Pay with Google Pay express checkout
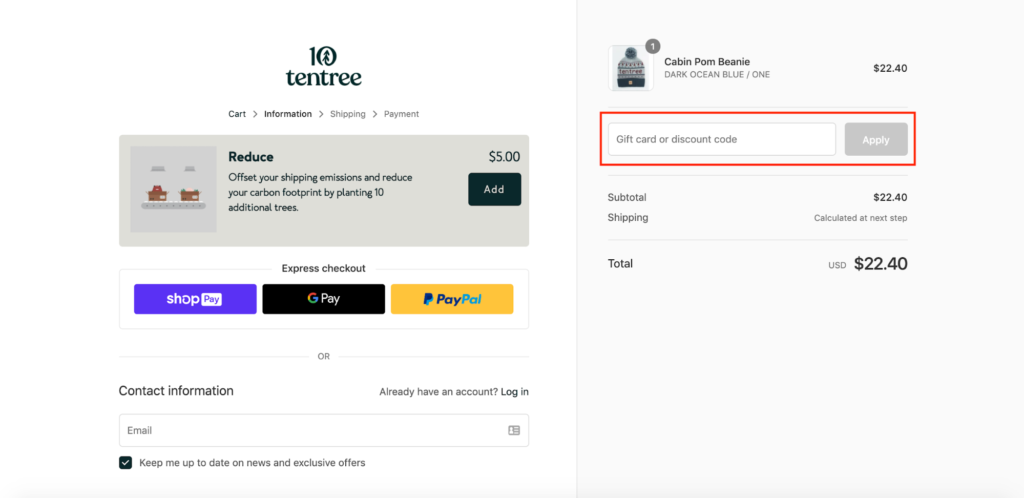 tap(323, 299)
